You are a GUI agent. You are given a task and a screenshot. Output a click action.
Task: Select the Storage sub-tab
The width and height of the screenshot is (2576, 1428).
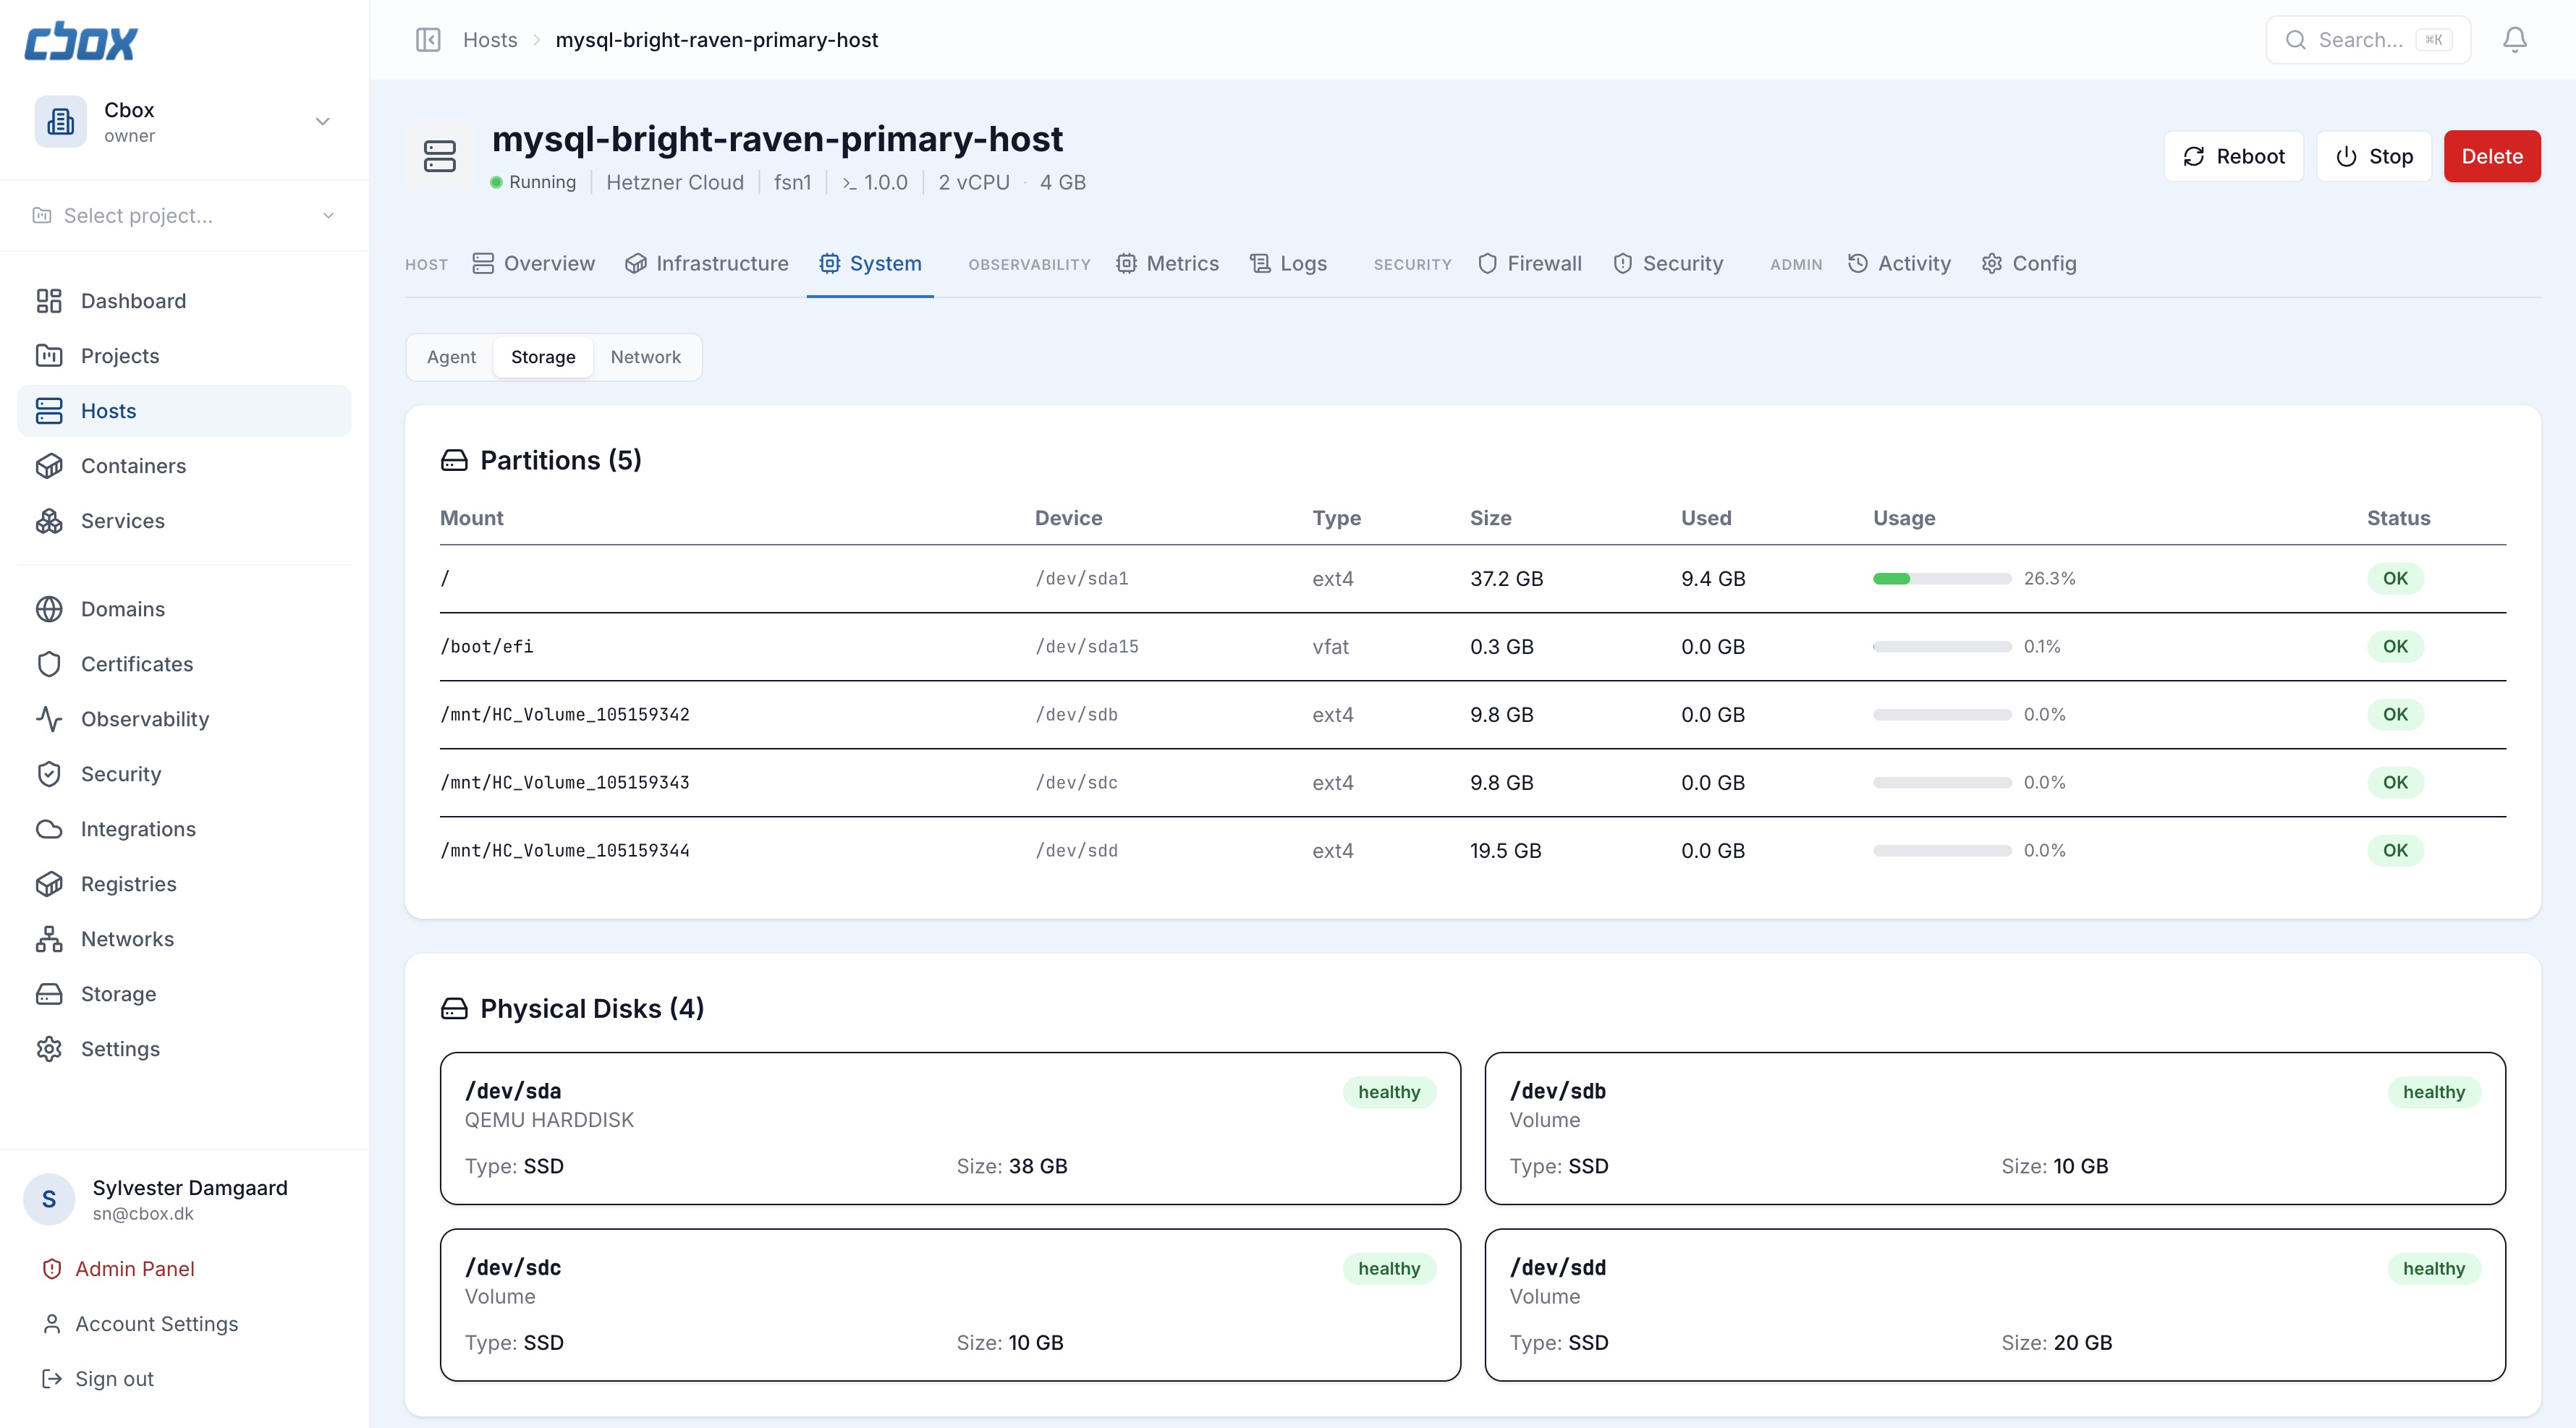click(x=543, y=357)
